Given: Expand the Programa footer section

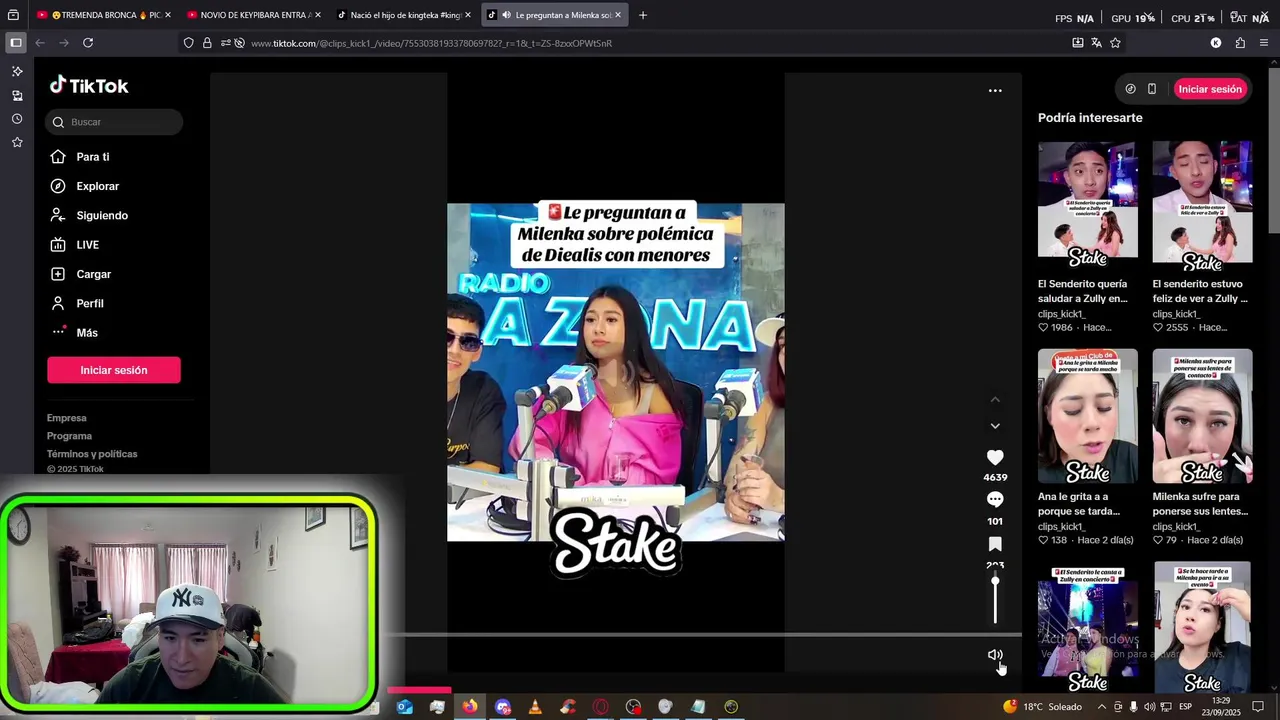Looking at the screenshot, I should pyautogui.click(x=69, y=436).
